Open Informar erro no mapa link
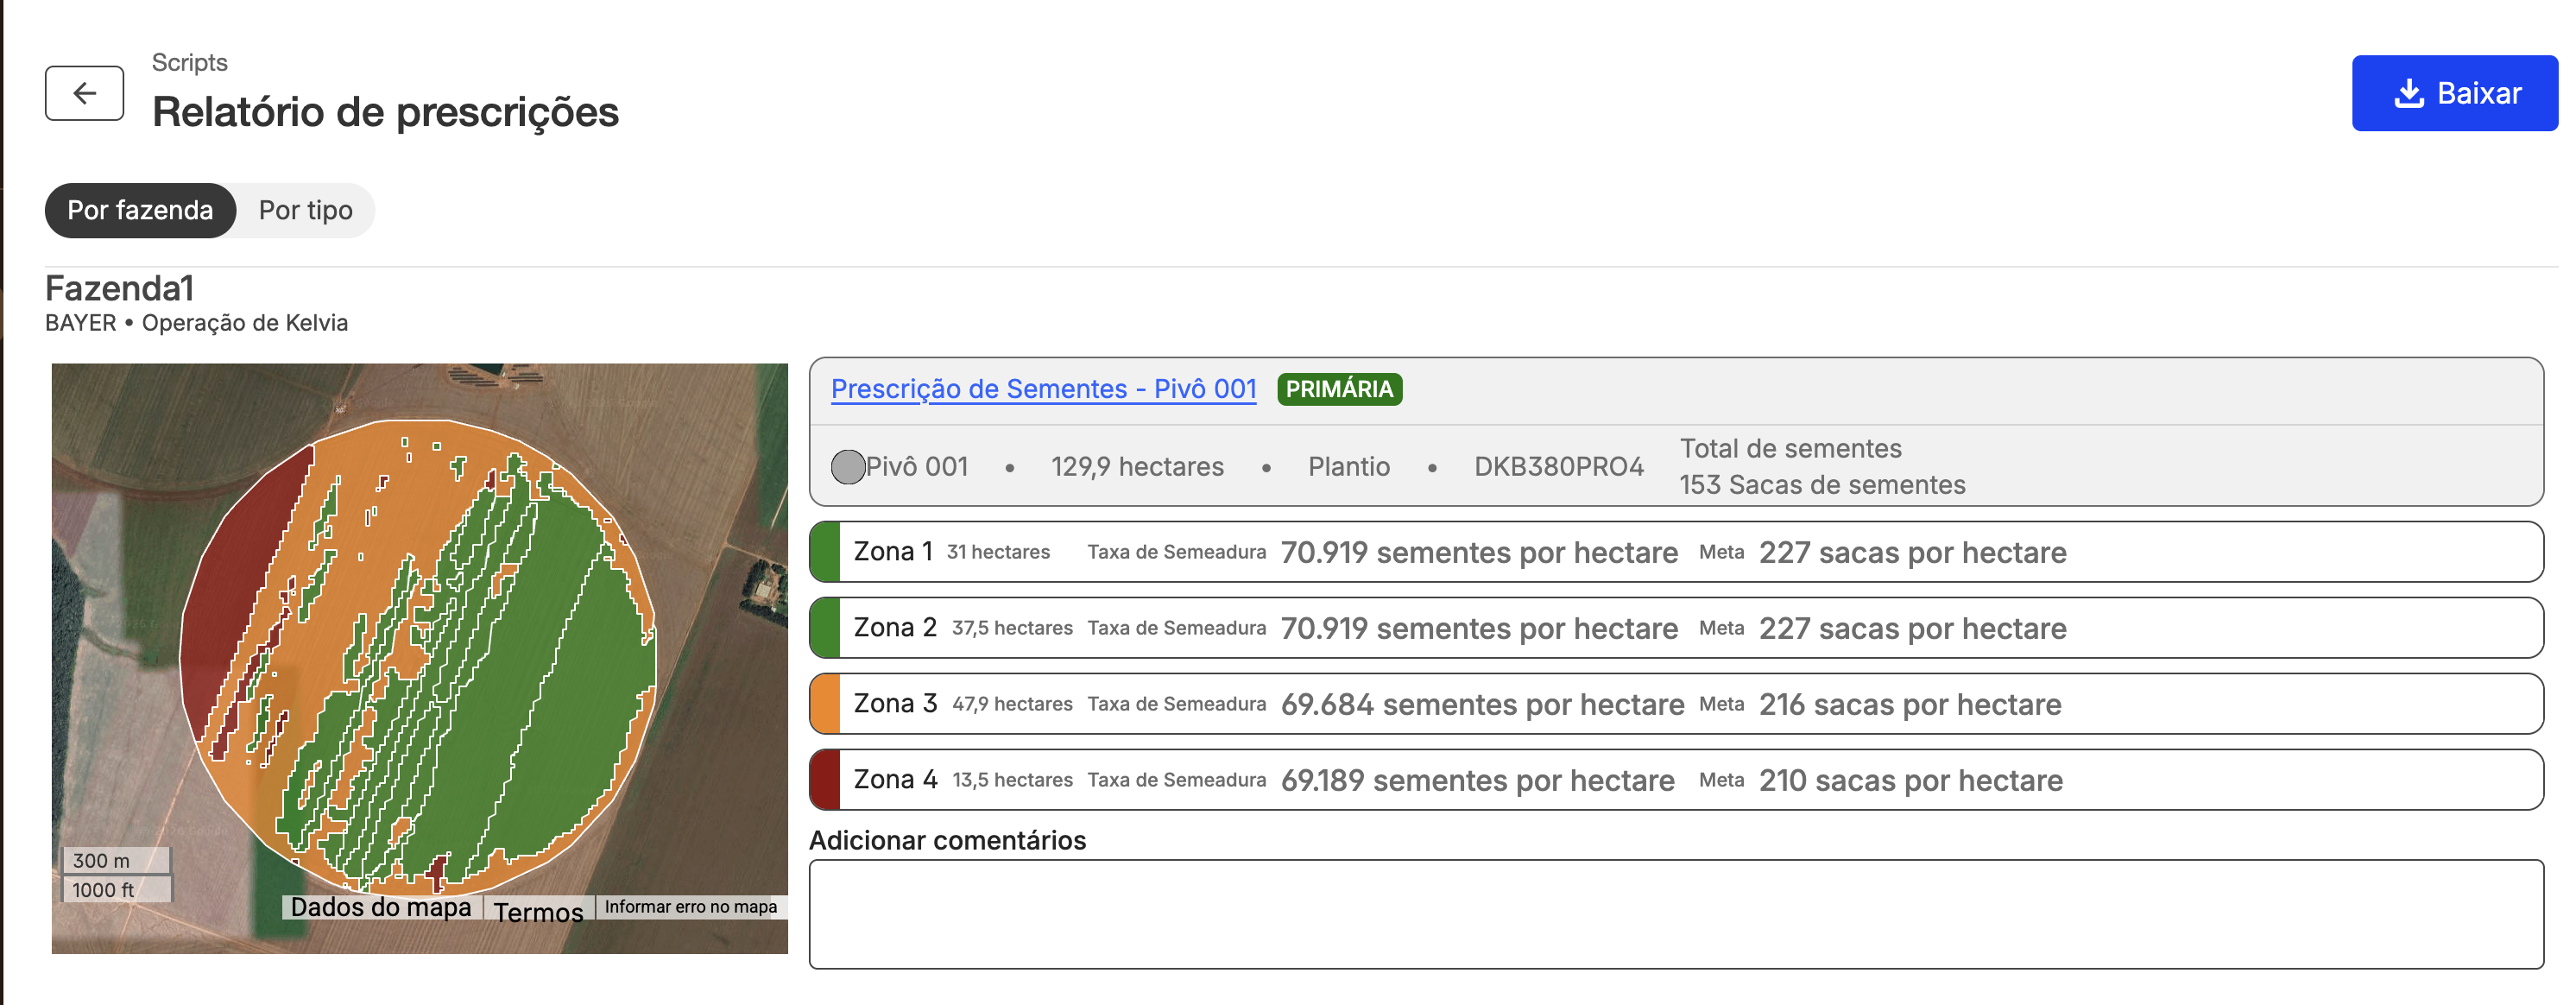Viewport: 2576px width, 1005px height. [690, 907]
